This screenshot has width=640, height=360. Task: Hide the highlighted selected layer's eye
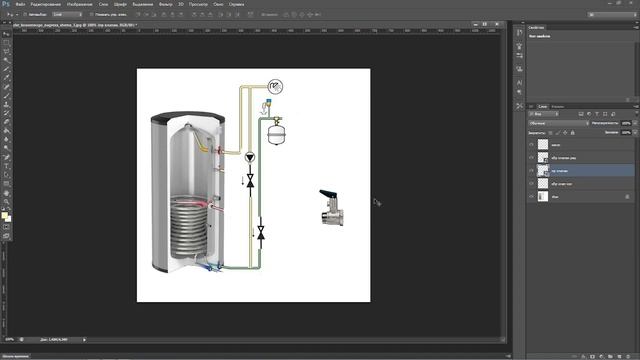tap(531, 171)
